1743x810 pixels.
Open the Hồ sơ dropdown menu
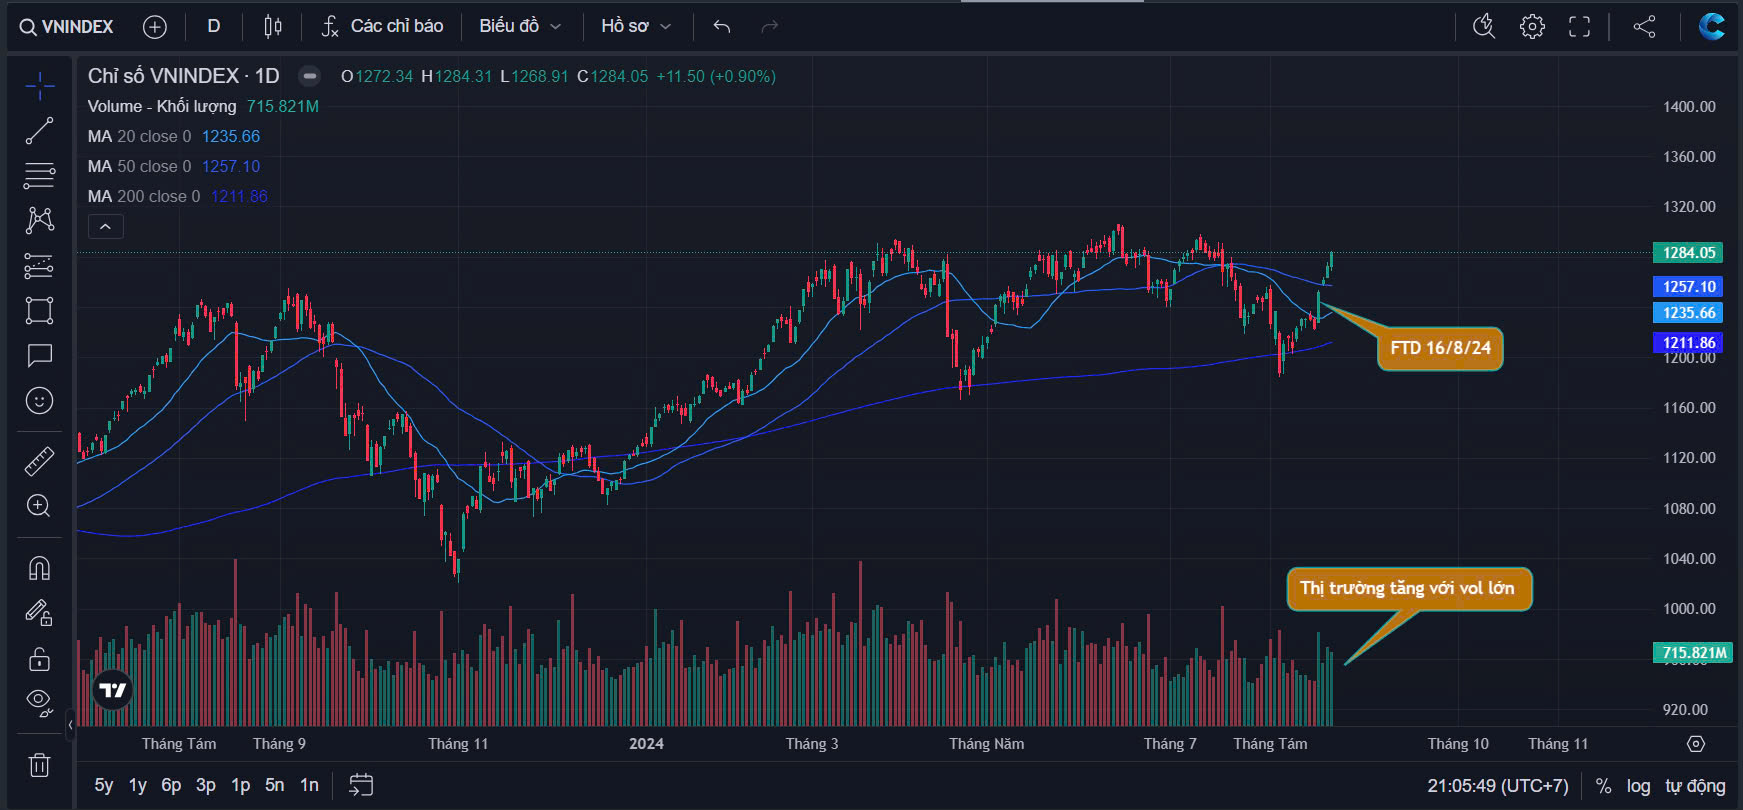coord(635,27)
